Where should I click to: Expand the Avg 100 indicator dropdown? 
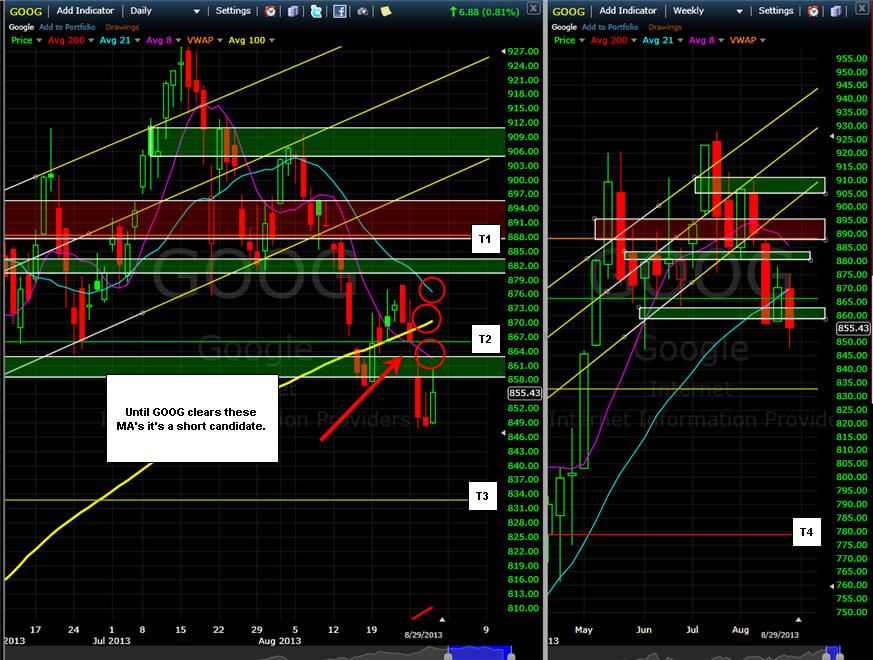272,41
